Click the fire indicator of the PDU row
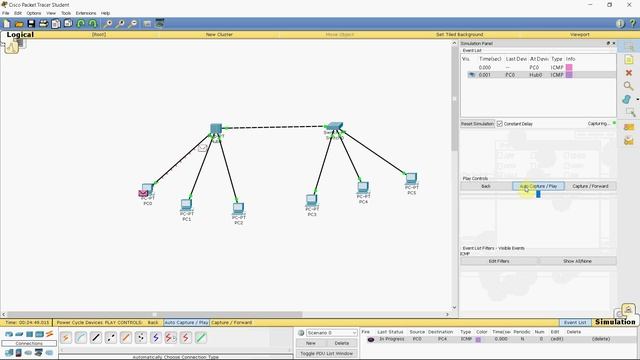Viewport: 640px width, 360px height. (x=371, y=339)
